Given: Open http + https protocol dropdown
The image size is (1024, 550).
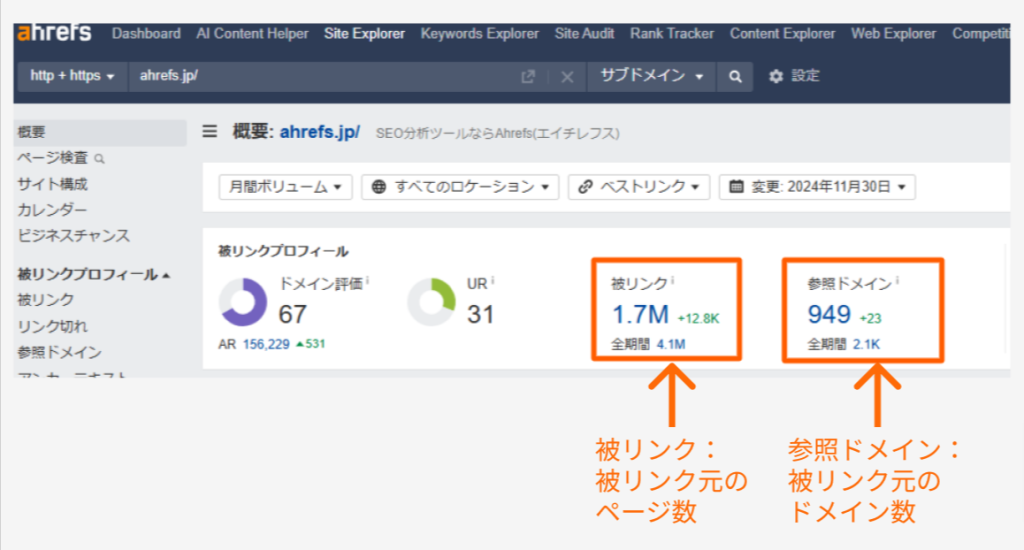Looking at the screenshot, I should (72, 76).
